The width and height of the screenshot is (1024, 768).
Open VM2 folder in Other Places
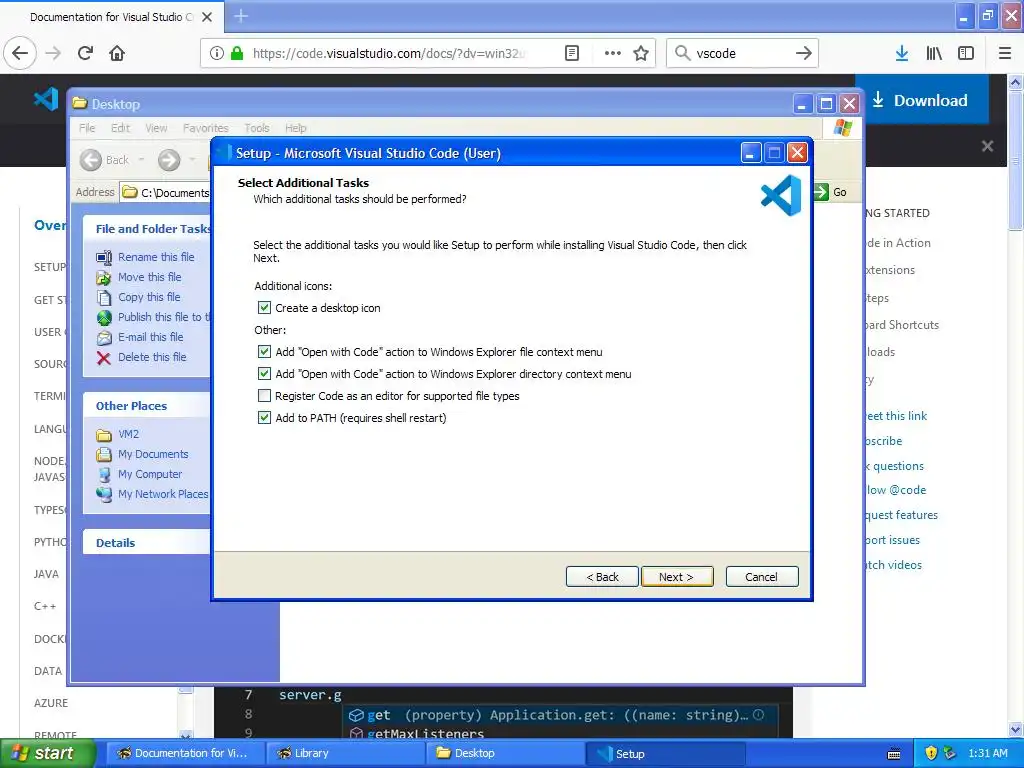pyautogui.click(x=128, y=434)
